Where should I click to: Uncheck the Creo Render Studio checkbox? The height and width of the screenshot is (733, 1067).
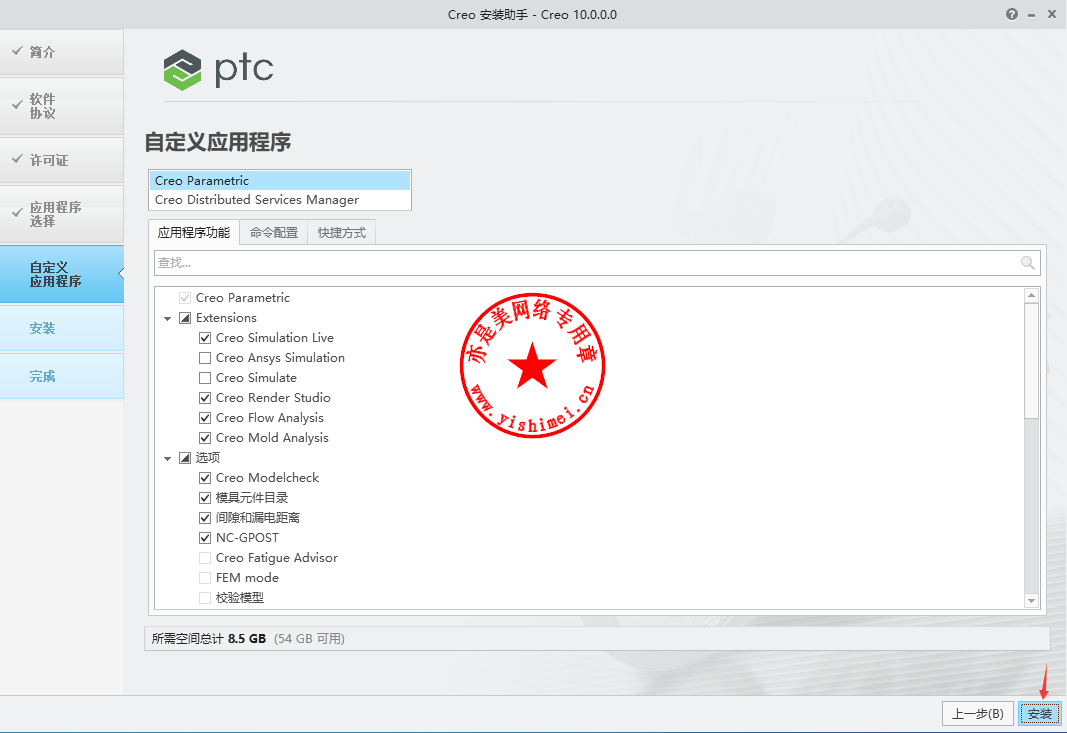tap(205, 398)
